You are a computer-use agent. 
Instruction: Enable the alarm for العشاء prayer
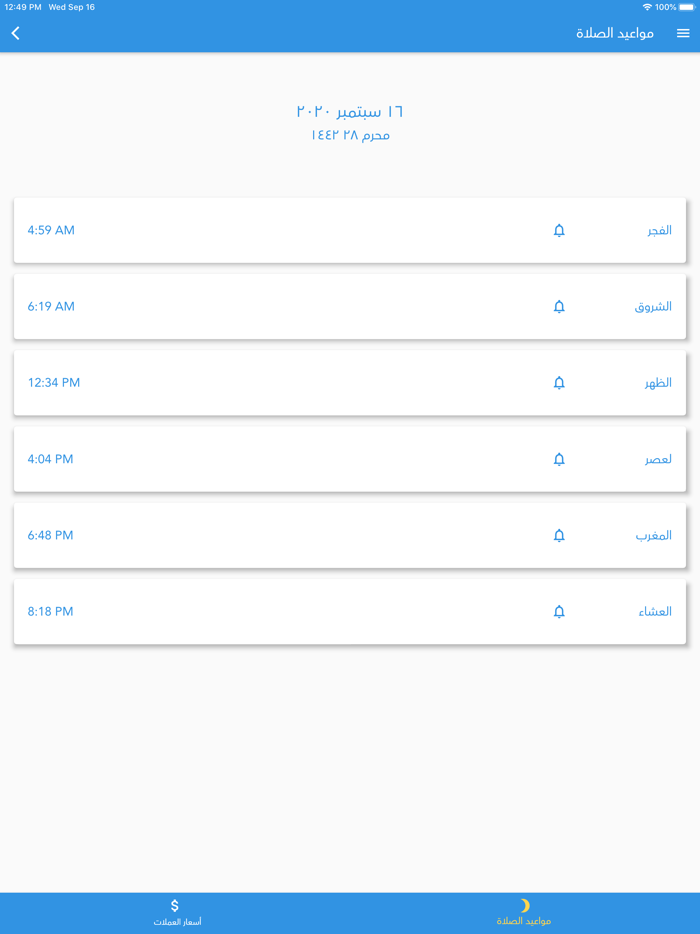pos(559,611)
